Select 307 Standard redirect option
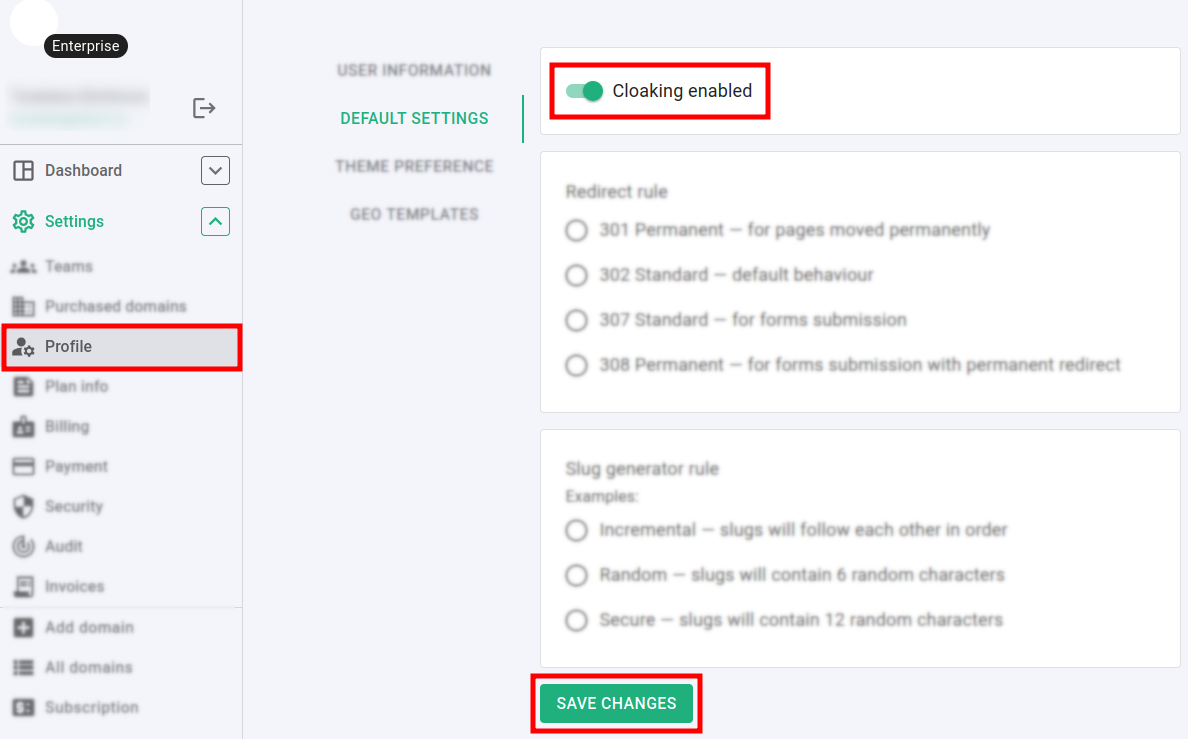 (x=576, y=321)
